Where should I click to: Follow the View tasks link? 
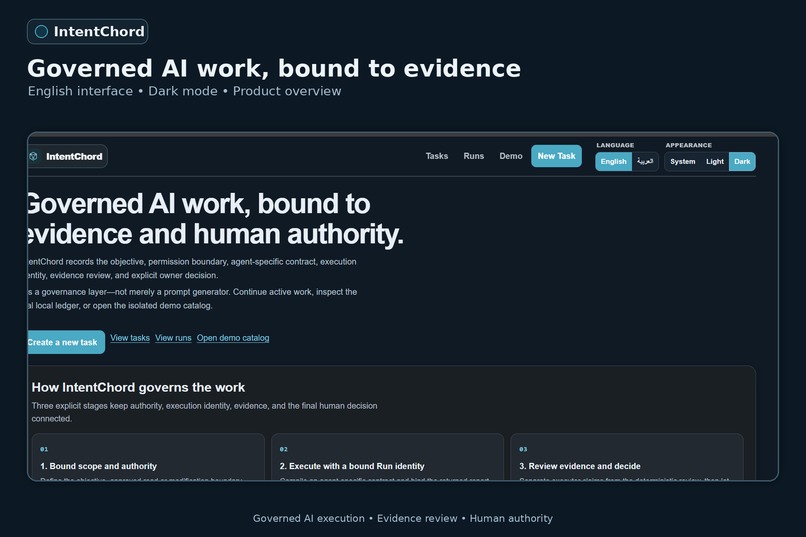[130, 338]
